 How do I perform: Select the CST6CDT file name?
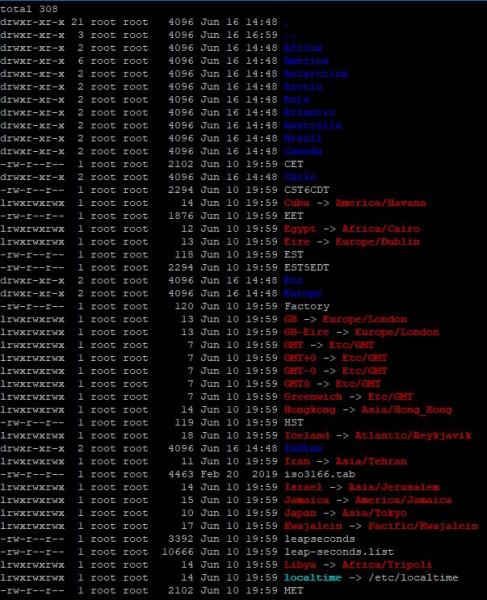(x=306, y=190)
